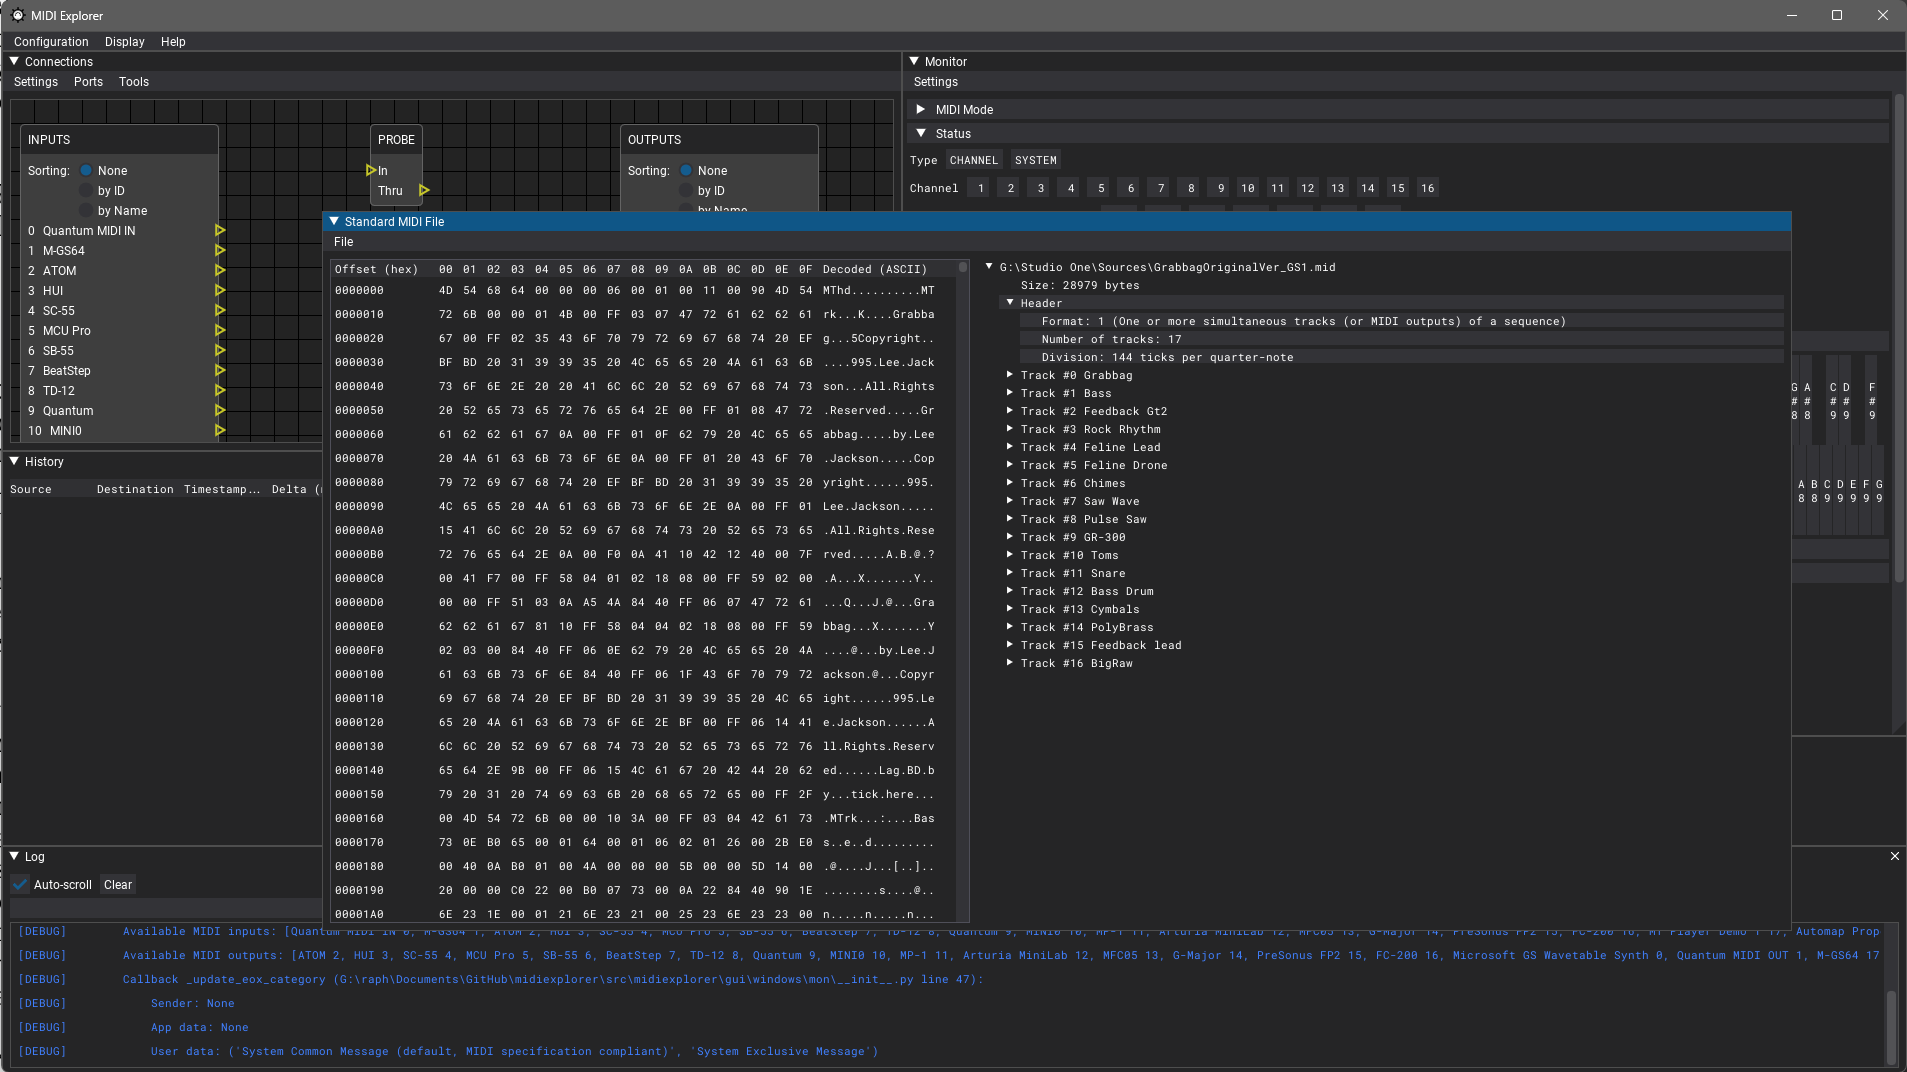Click the port icon next to Quantum MIDI IN
1907x1072 pixels.
point(220,230)
